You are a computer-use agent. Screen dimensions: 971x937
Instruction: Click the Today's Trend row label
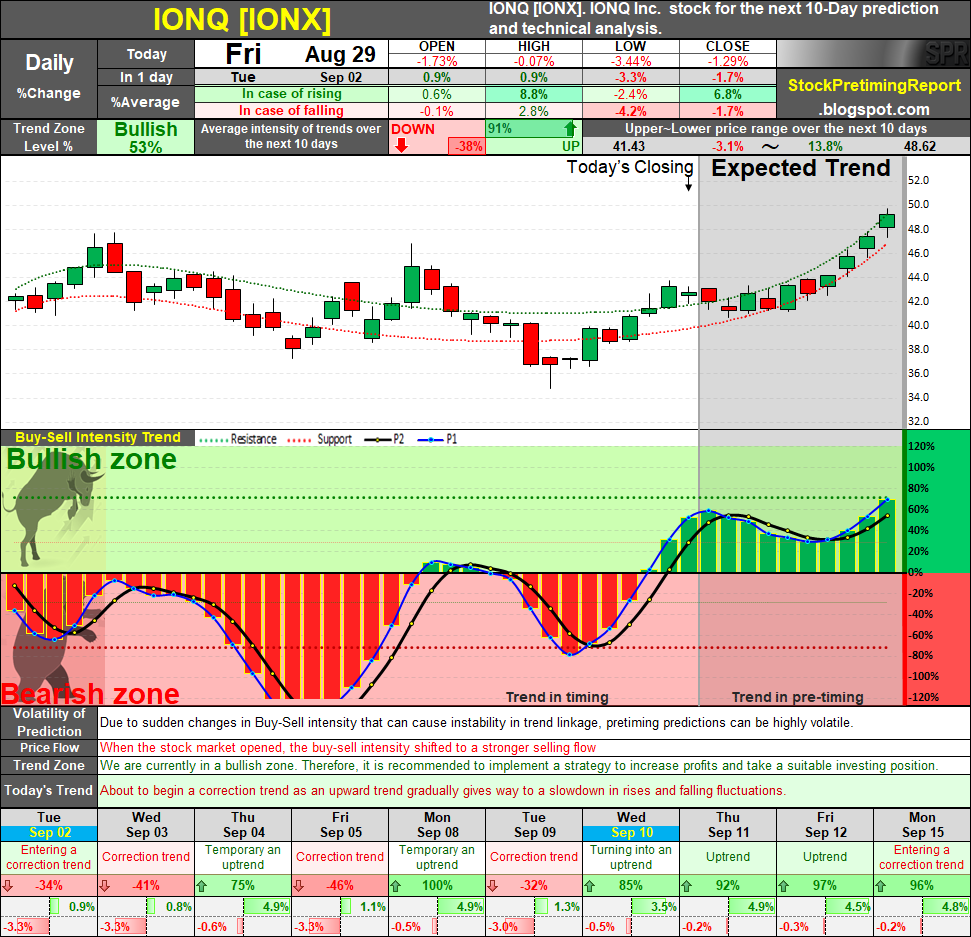pyautogui.click(x=49, y=791)
